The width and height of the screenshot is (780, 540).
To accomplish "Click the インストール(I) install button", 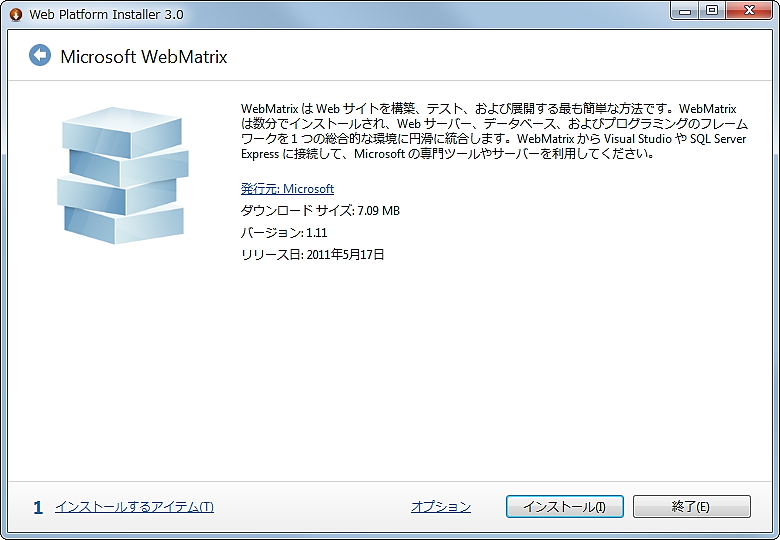I will [x=565, y=507].
